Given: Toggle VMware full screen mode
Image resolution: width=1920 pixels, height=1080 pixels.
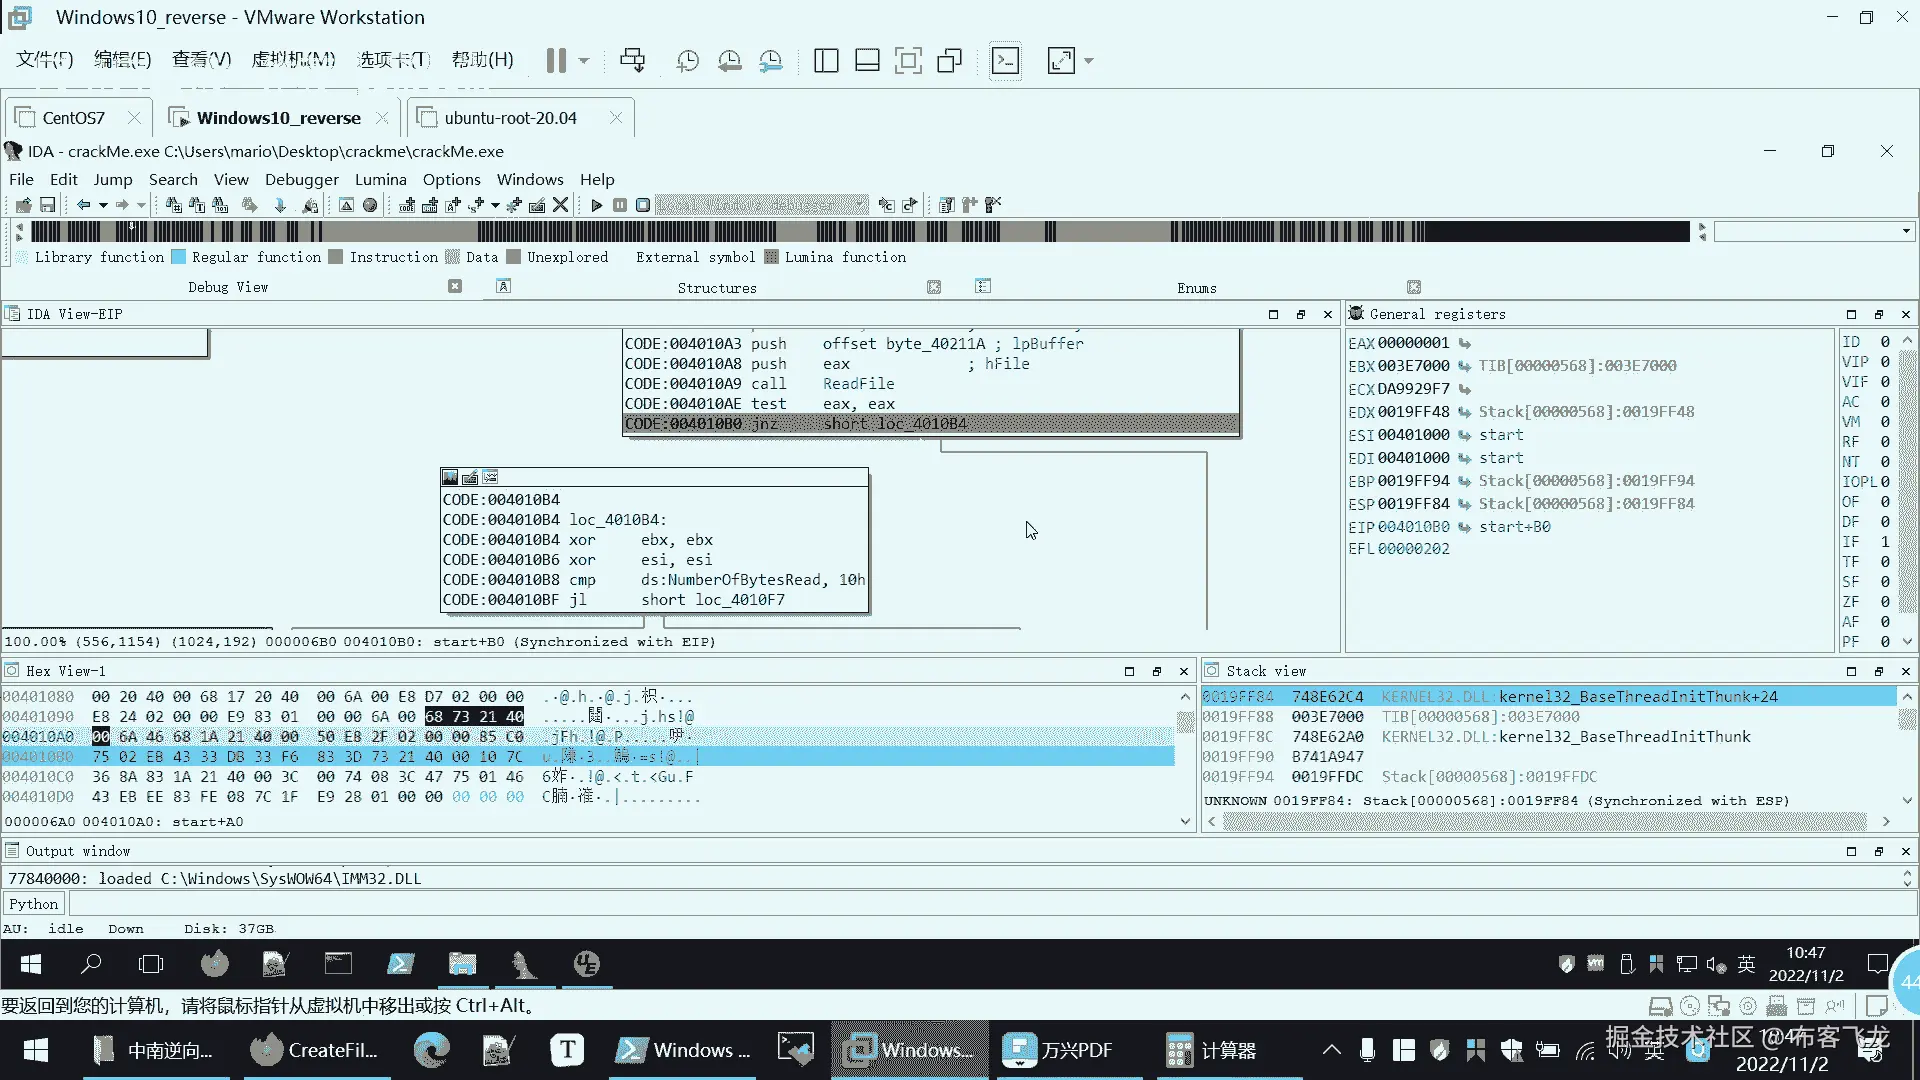Looking at the screenshot, I should (908, 61).
